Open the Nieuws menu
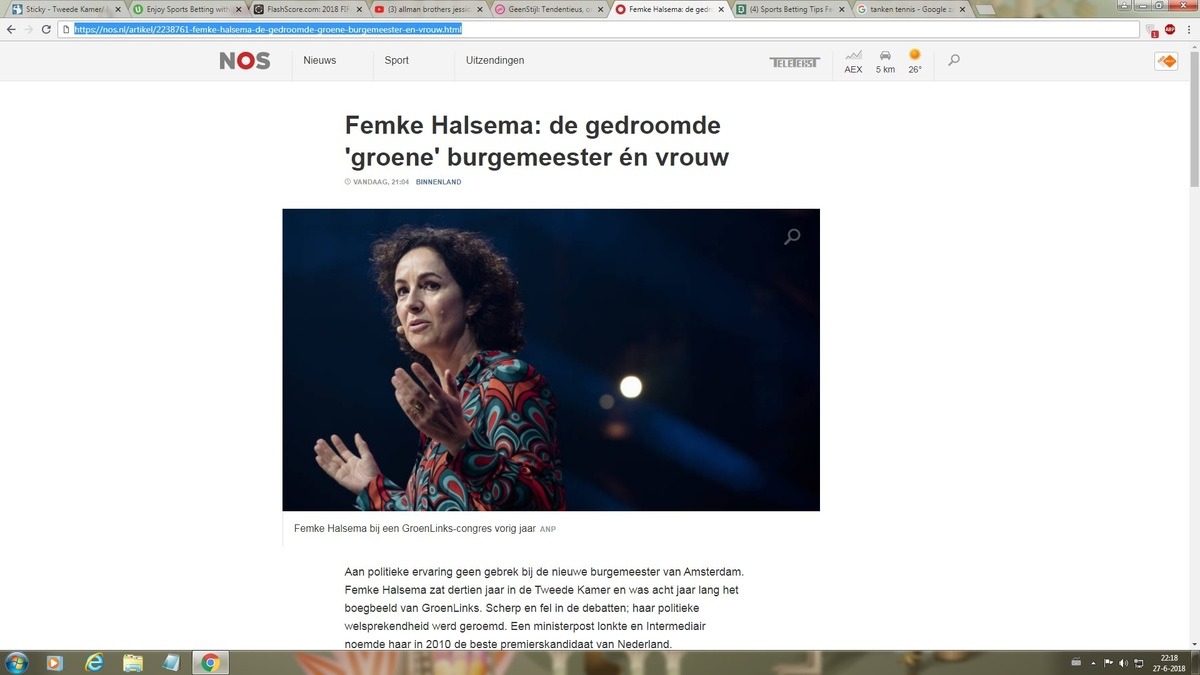The width and height of the screenshot is (1200, 675). [320, 61]
